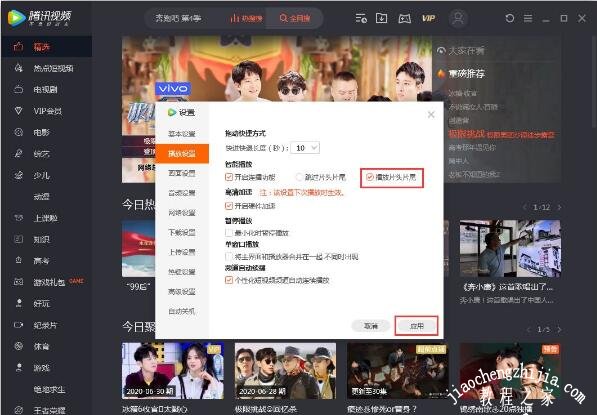Open the user avatar login icon
The width and height of the screenshot is (597, 415).
pos(458,18)
